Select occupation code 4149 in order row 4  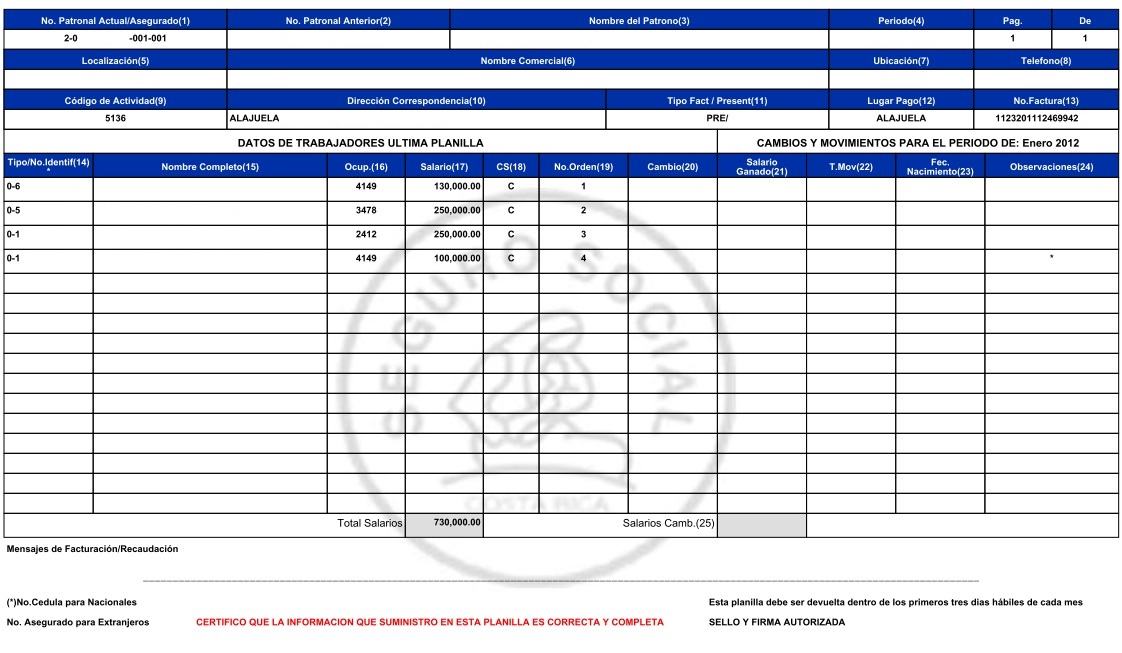pos(366,259)
